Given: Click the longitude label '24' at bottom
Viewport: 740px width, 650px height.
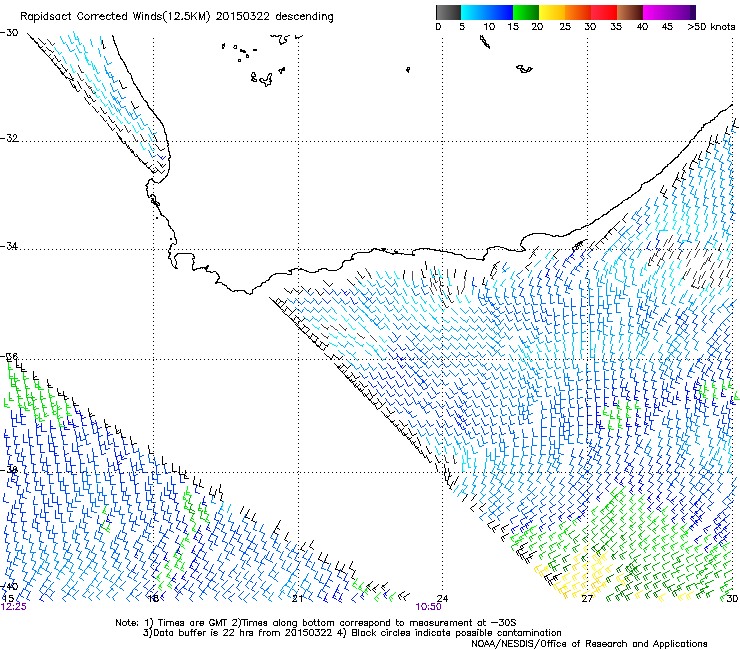Looking at the screenshot, I should [442, 599].
